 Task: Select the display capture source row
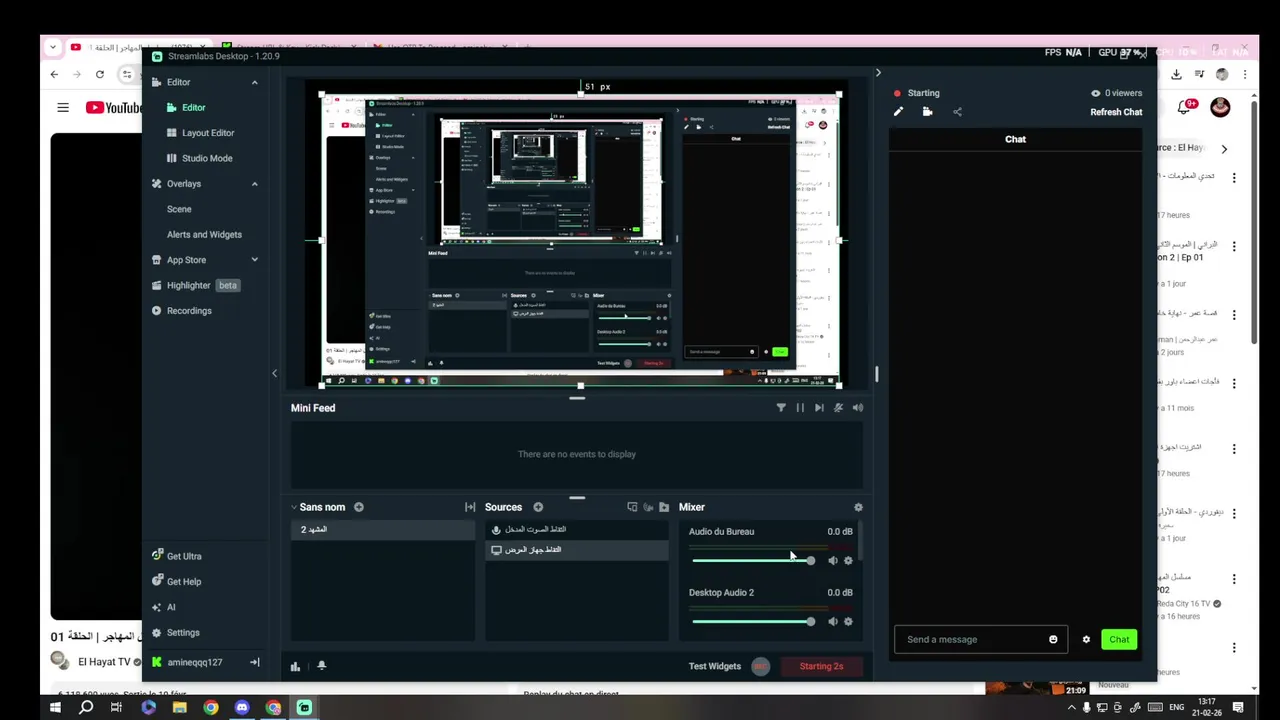tap(577, 550)
